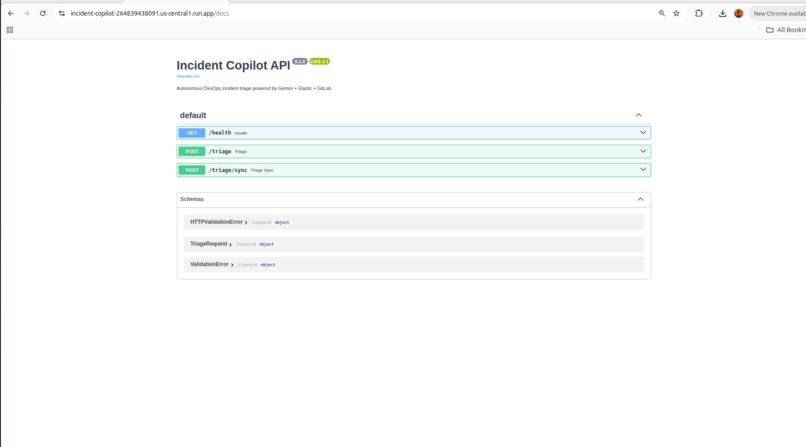The width and height of the screenshot is (806, 447).
Task: Bookmark this page with the star icon
Action: (676, 13)
